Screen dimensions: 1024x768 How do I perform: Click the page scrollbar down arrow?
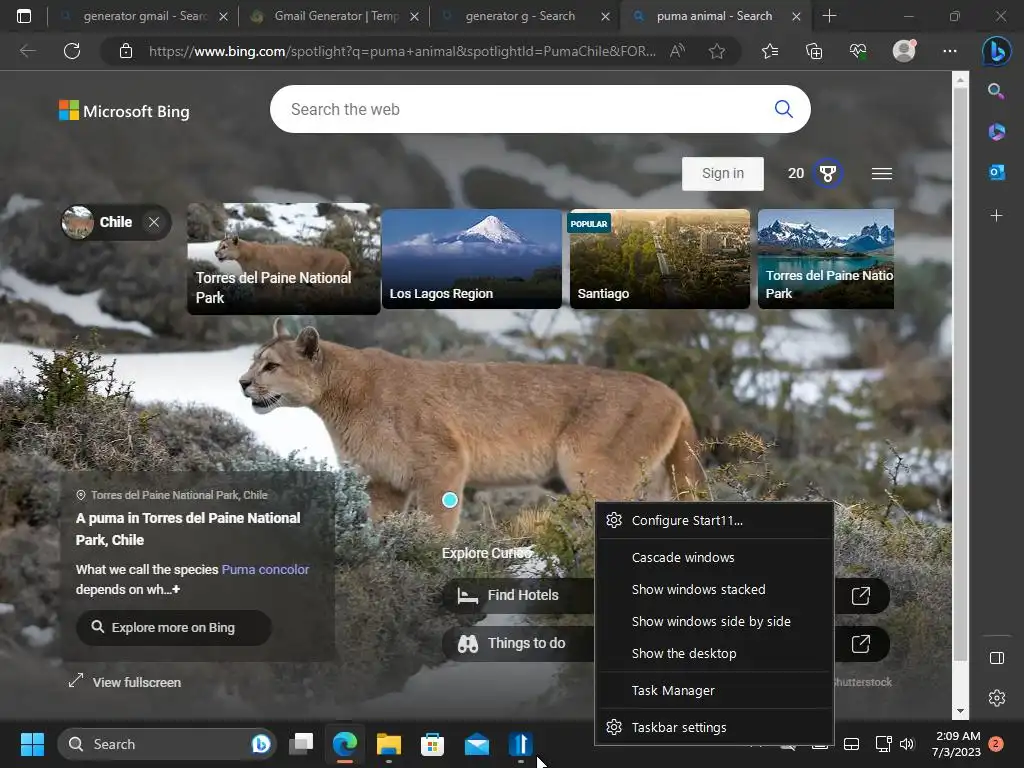[960, 711]
